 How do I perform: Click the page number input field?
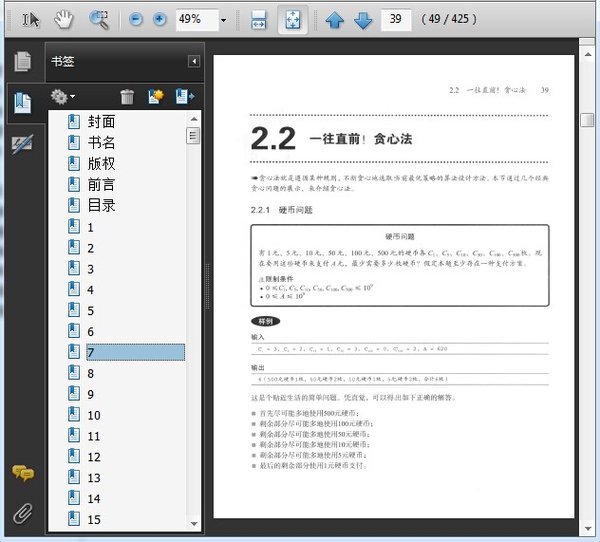point(396,19)
